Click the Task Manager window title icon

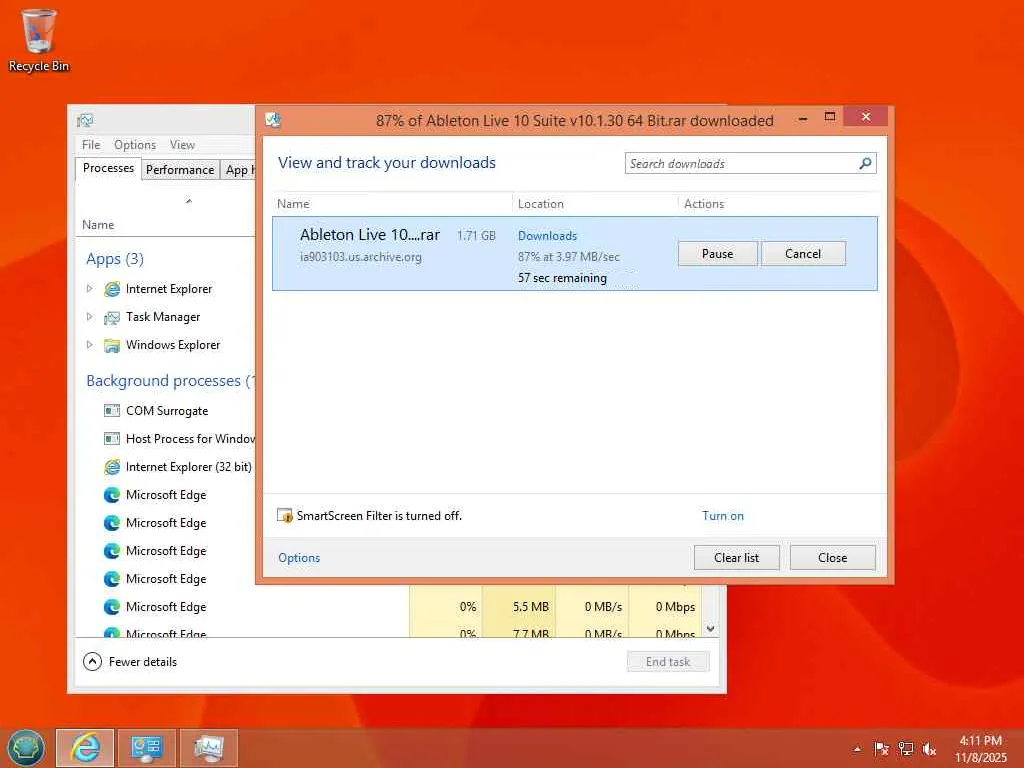[85, 120]
